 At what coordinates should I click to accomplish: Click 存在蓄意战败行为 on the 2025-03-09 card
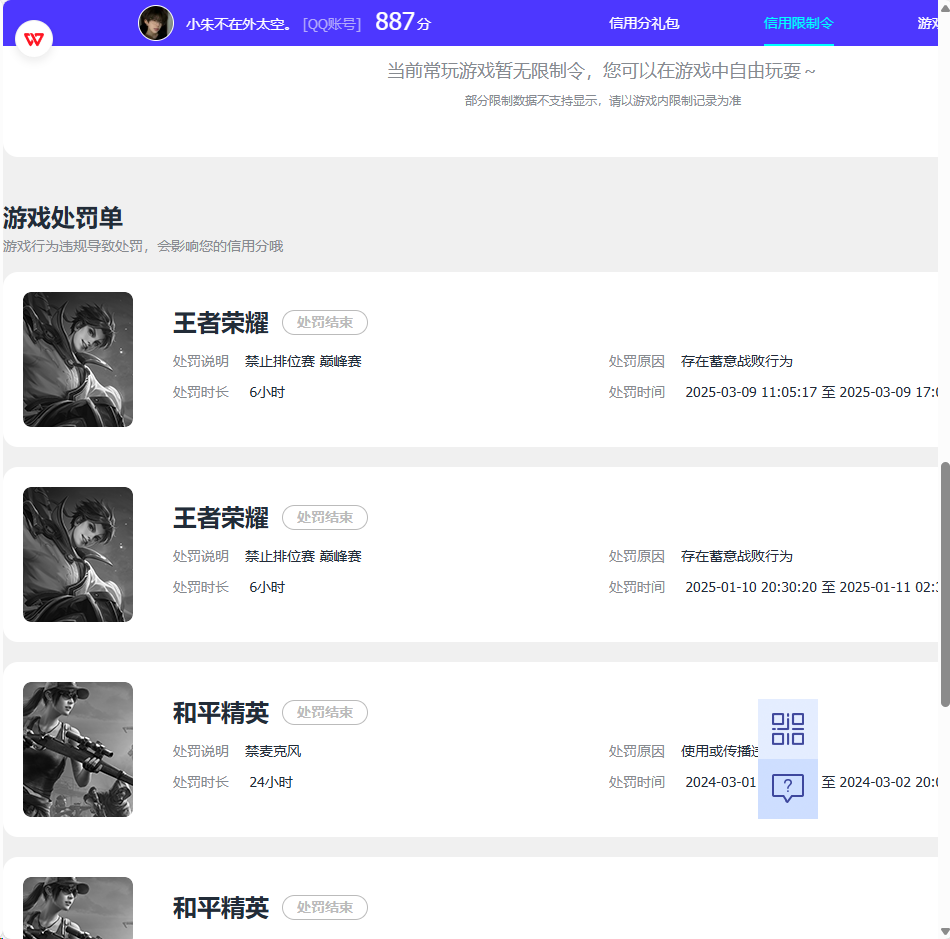[737, 361]
